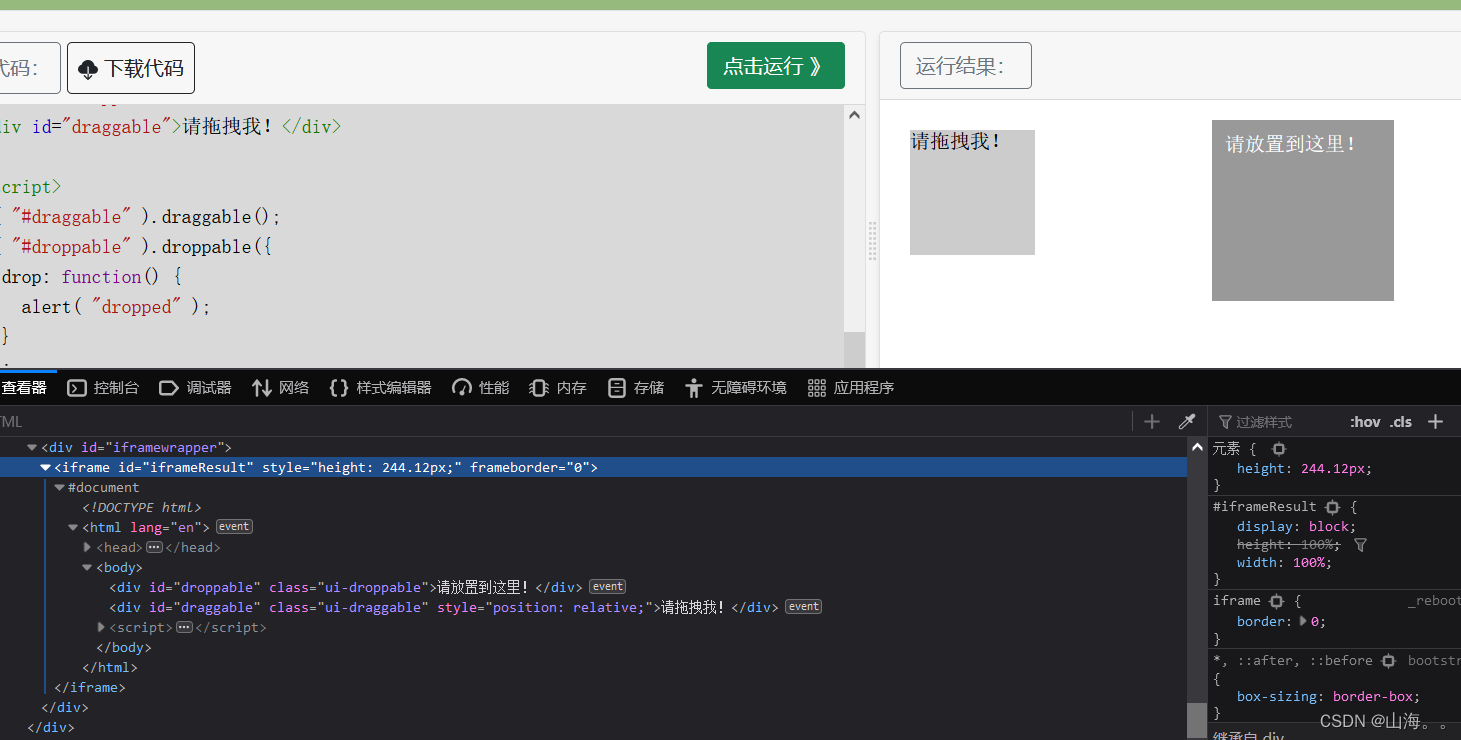Click the 下载代码 download button
Viewport: 1461px width, 740px height.
[130, 67]
